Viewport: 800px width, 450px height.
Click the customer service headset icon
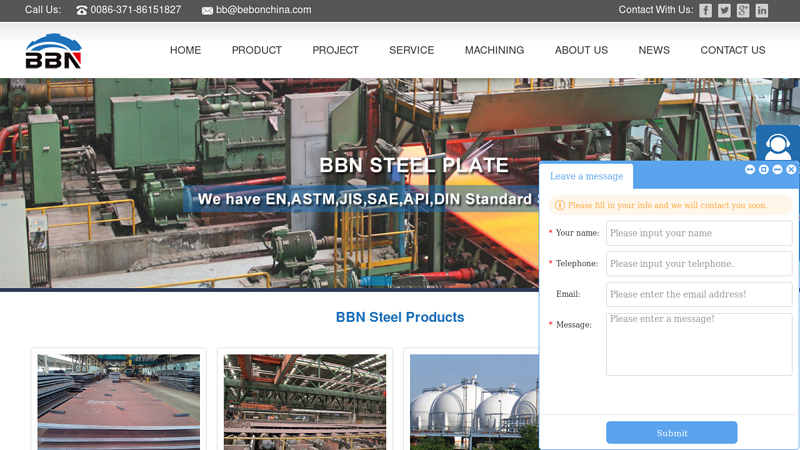click(778, 144)
